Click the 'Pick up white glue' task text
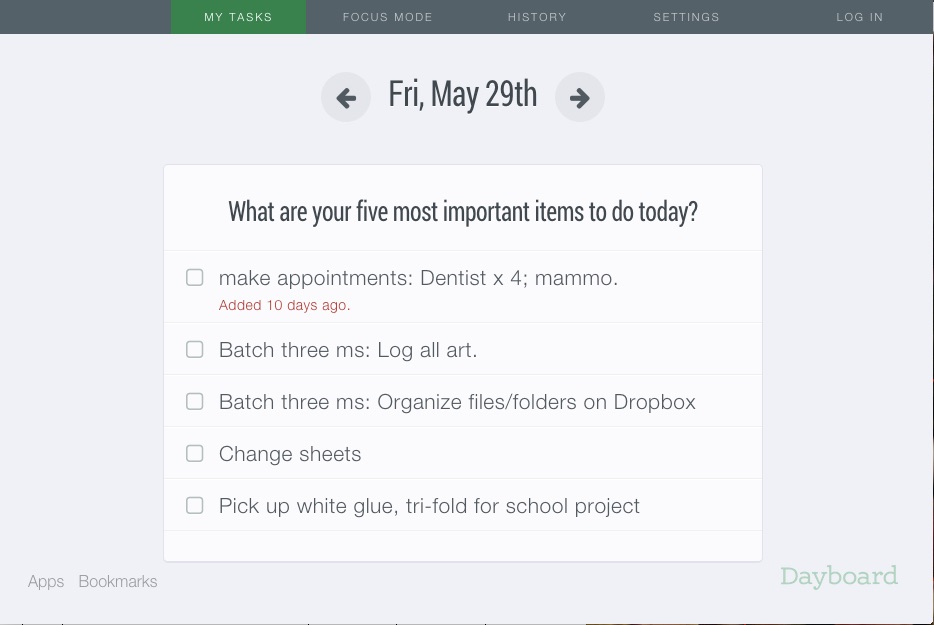This screenshot has width=934, height=625. [x=429, y=506]
